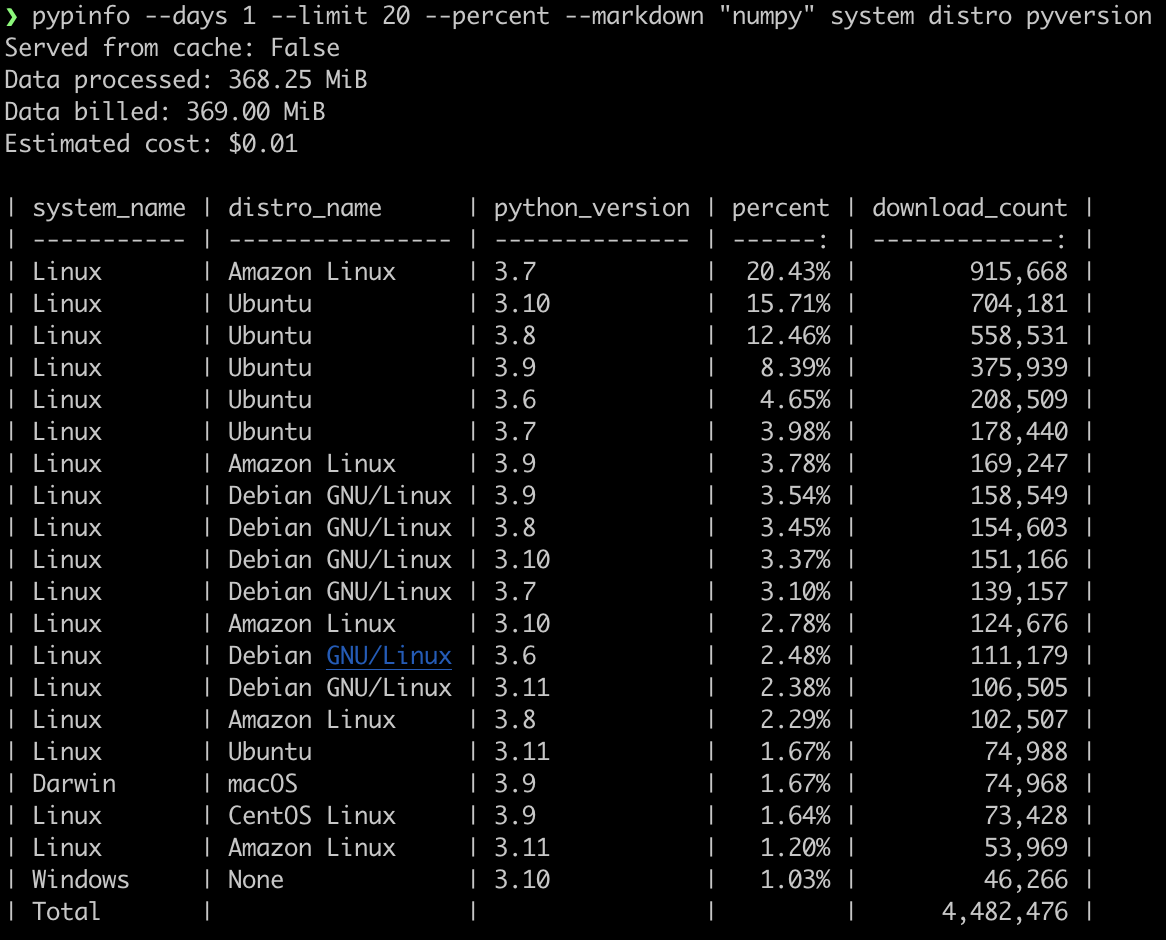1166x940 pixels.
Task: Click the 'Data processed: 368.25 MiB' line
Action: (186, 80)
